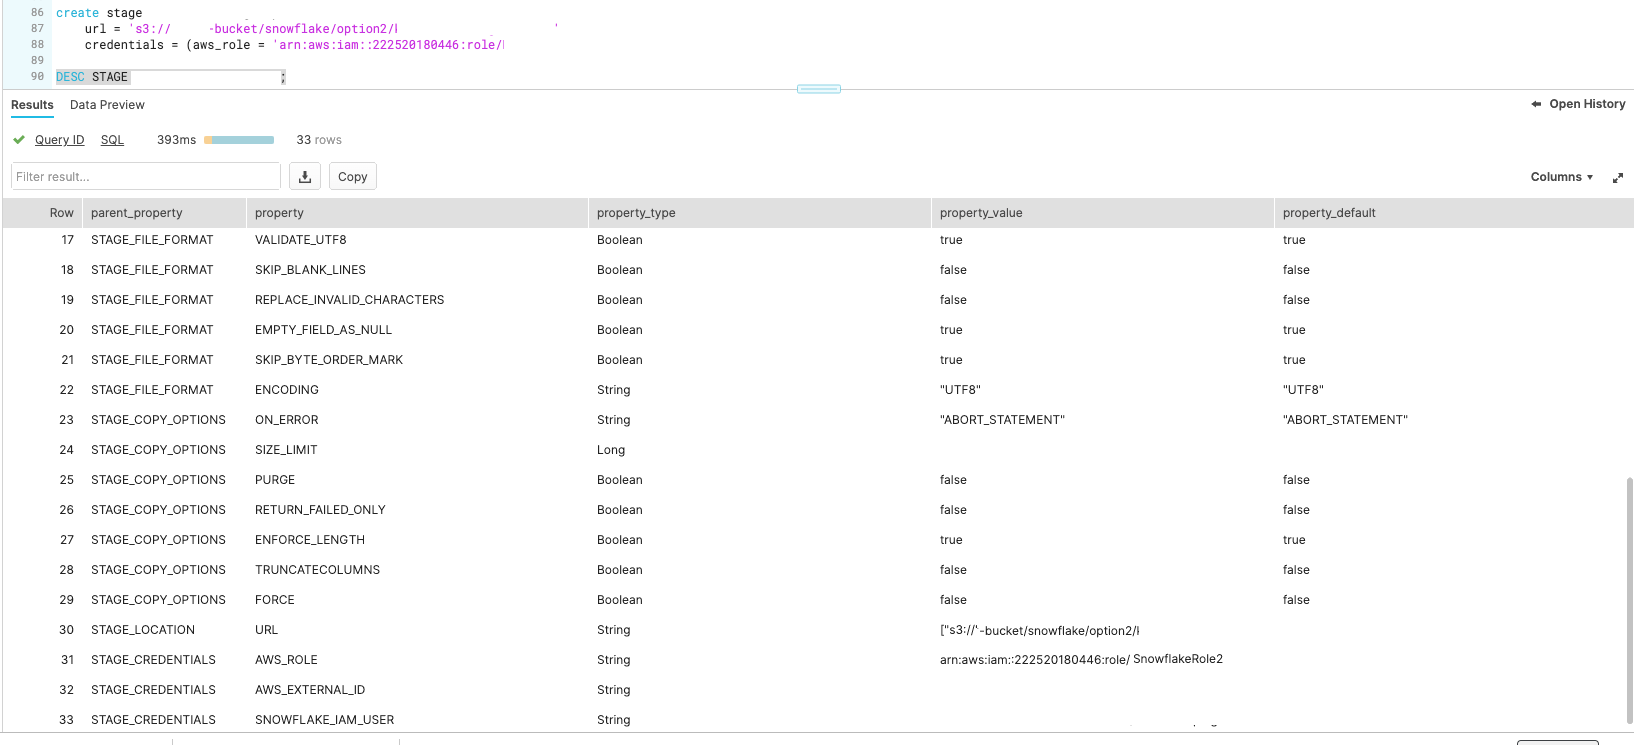1634x745 pixels.
Task: Click the parent_property column header
Action: (137, 213)
